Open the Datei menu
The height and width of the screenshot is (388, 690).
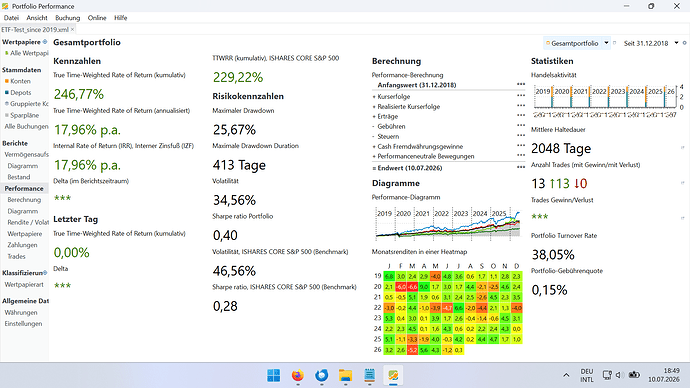pyautogui.click(x=11, y=18)
